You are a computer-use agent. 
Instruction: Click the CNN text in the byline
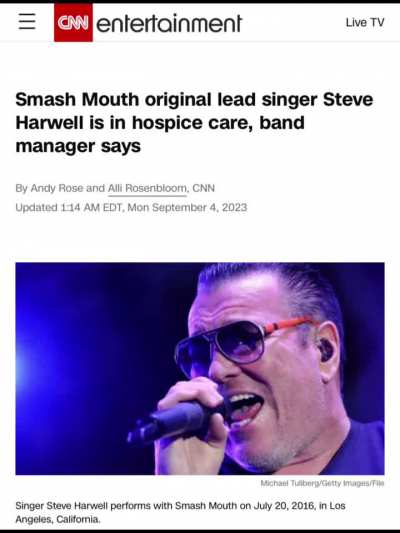204,188
